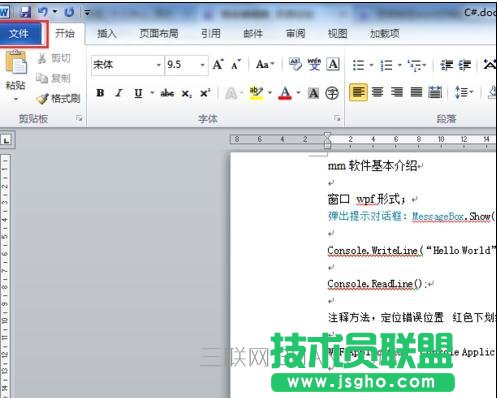
Task: Apply the yellow text highlight color
Action: pos(257,93)
